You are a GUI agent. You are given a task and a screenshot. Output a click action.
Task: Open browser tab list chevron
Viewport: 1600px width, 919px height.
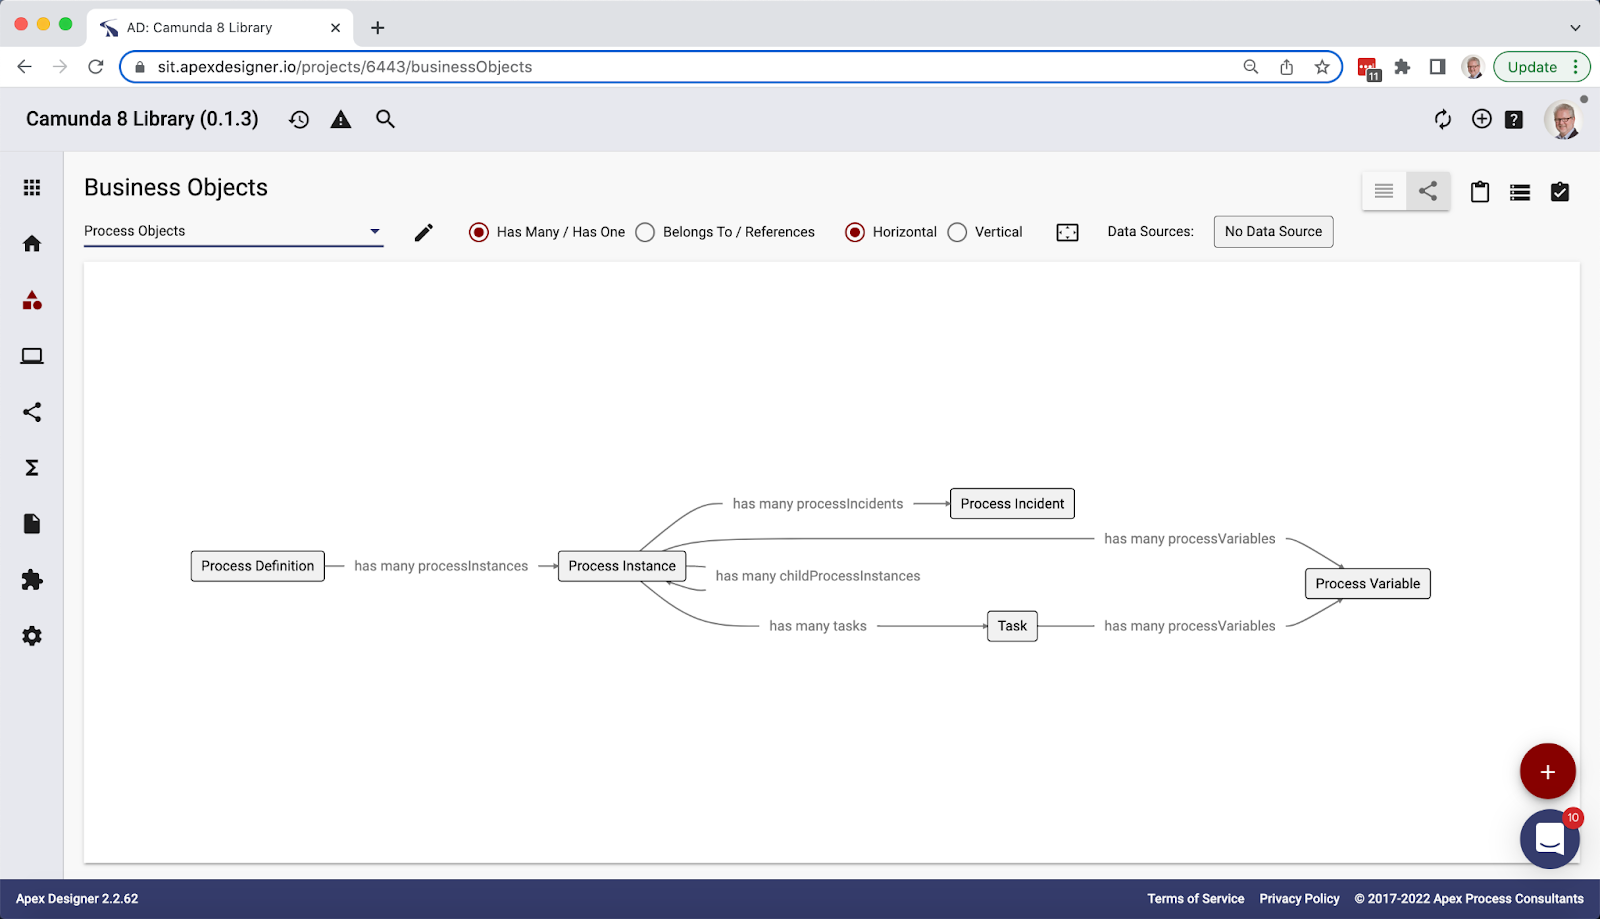click(x=1575, y=28)
